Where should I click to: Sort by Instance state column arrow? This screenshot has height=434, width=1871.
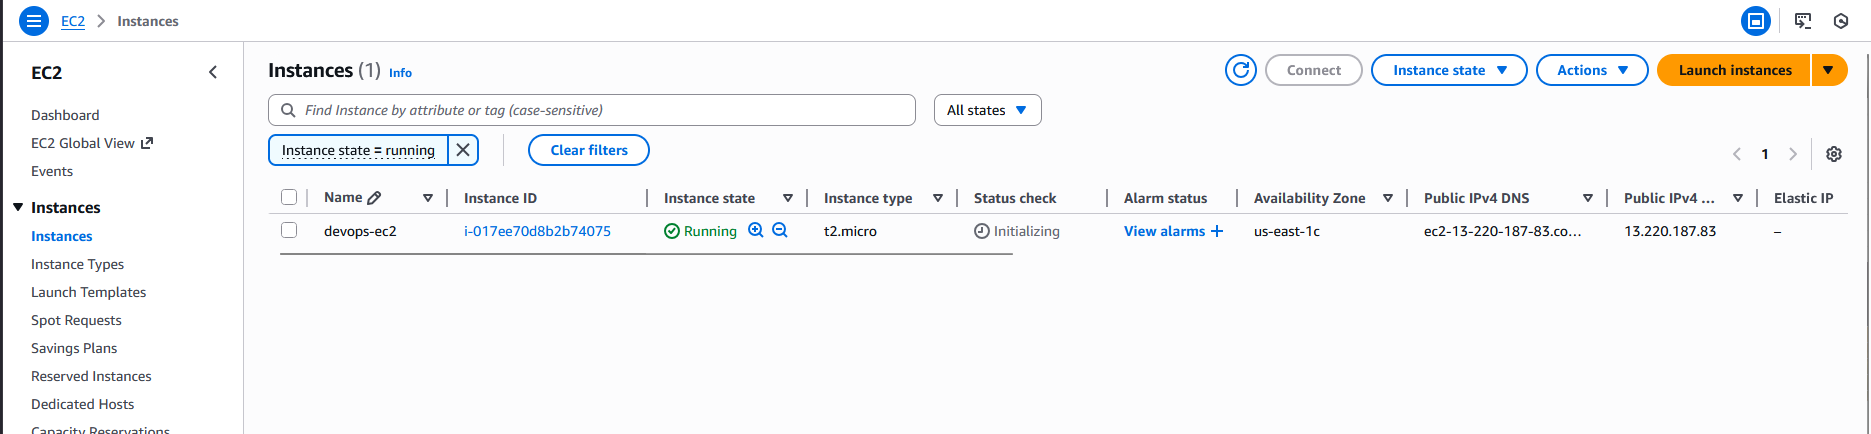788,198
